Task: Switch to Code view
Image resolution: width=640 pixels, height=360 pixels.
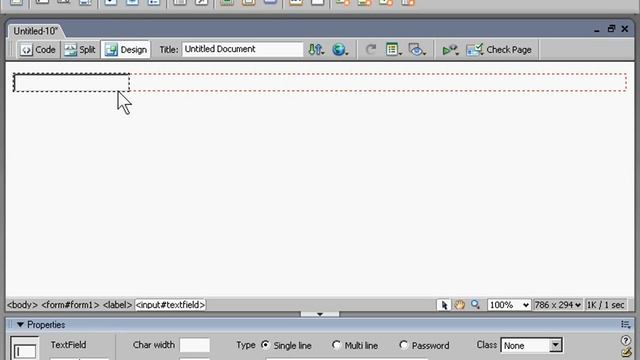Action: (x=38, y=50)
